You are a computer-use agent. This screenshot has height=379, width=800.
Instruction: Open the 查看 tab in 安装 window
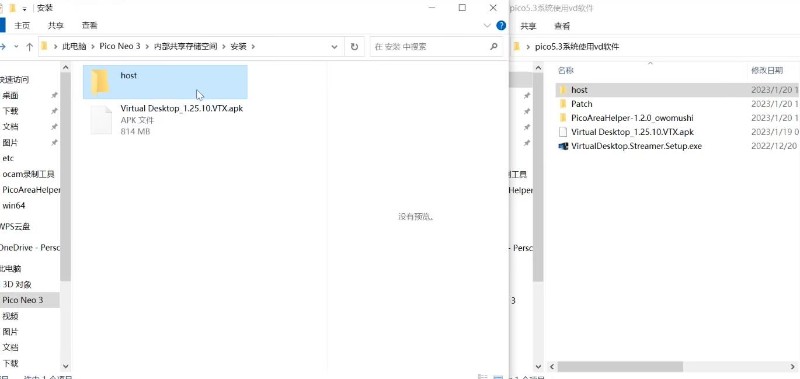click(x=89, y=25)
